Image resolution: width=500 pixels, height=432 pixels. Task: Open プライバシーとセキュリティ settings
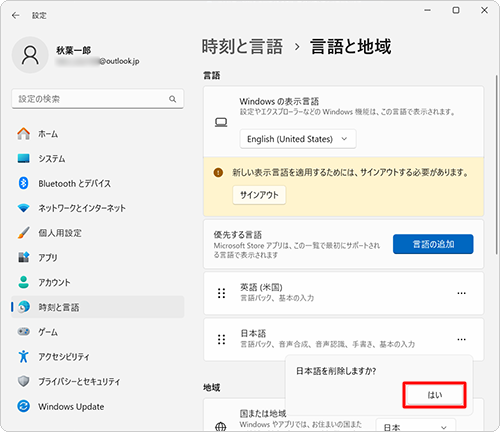click(97, 381)
